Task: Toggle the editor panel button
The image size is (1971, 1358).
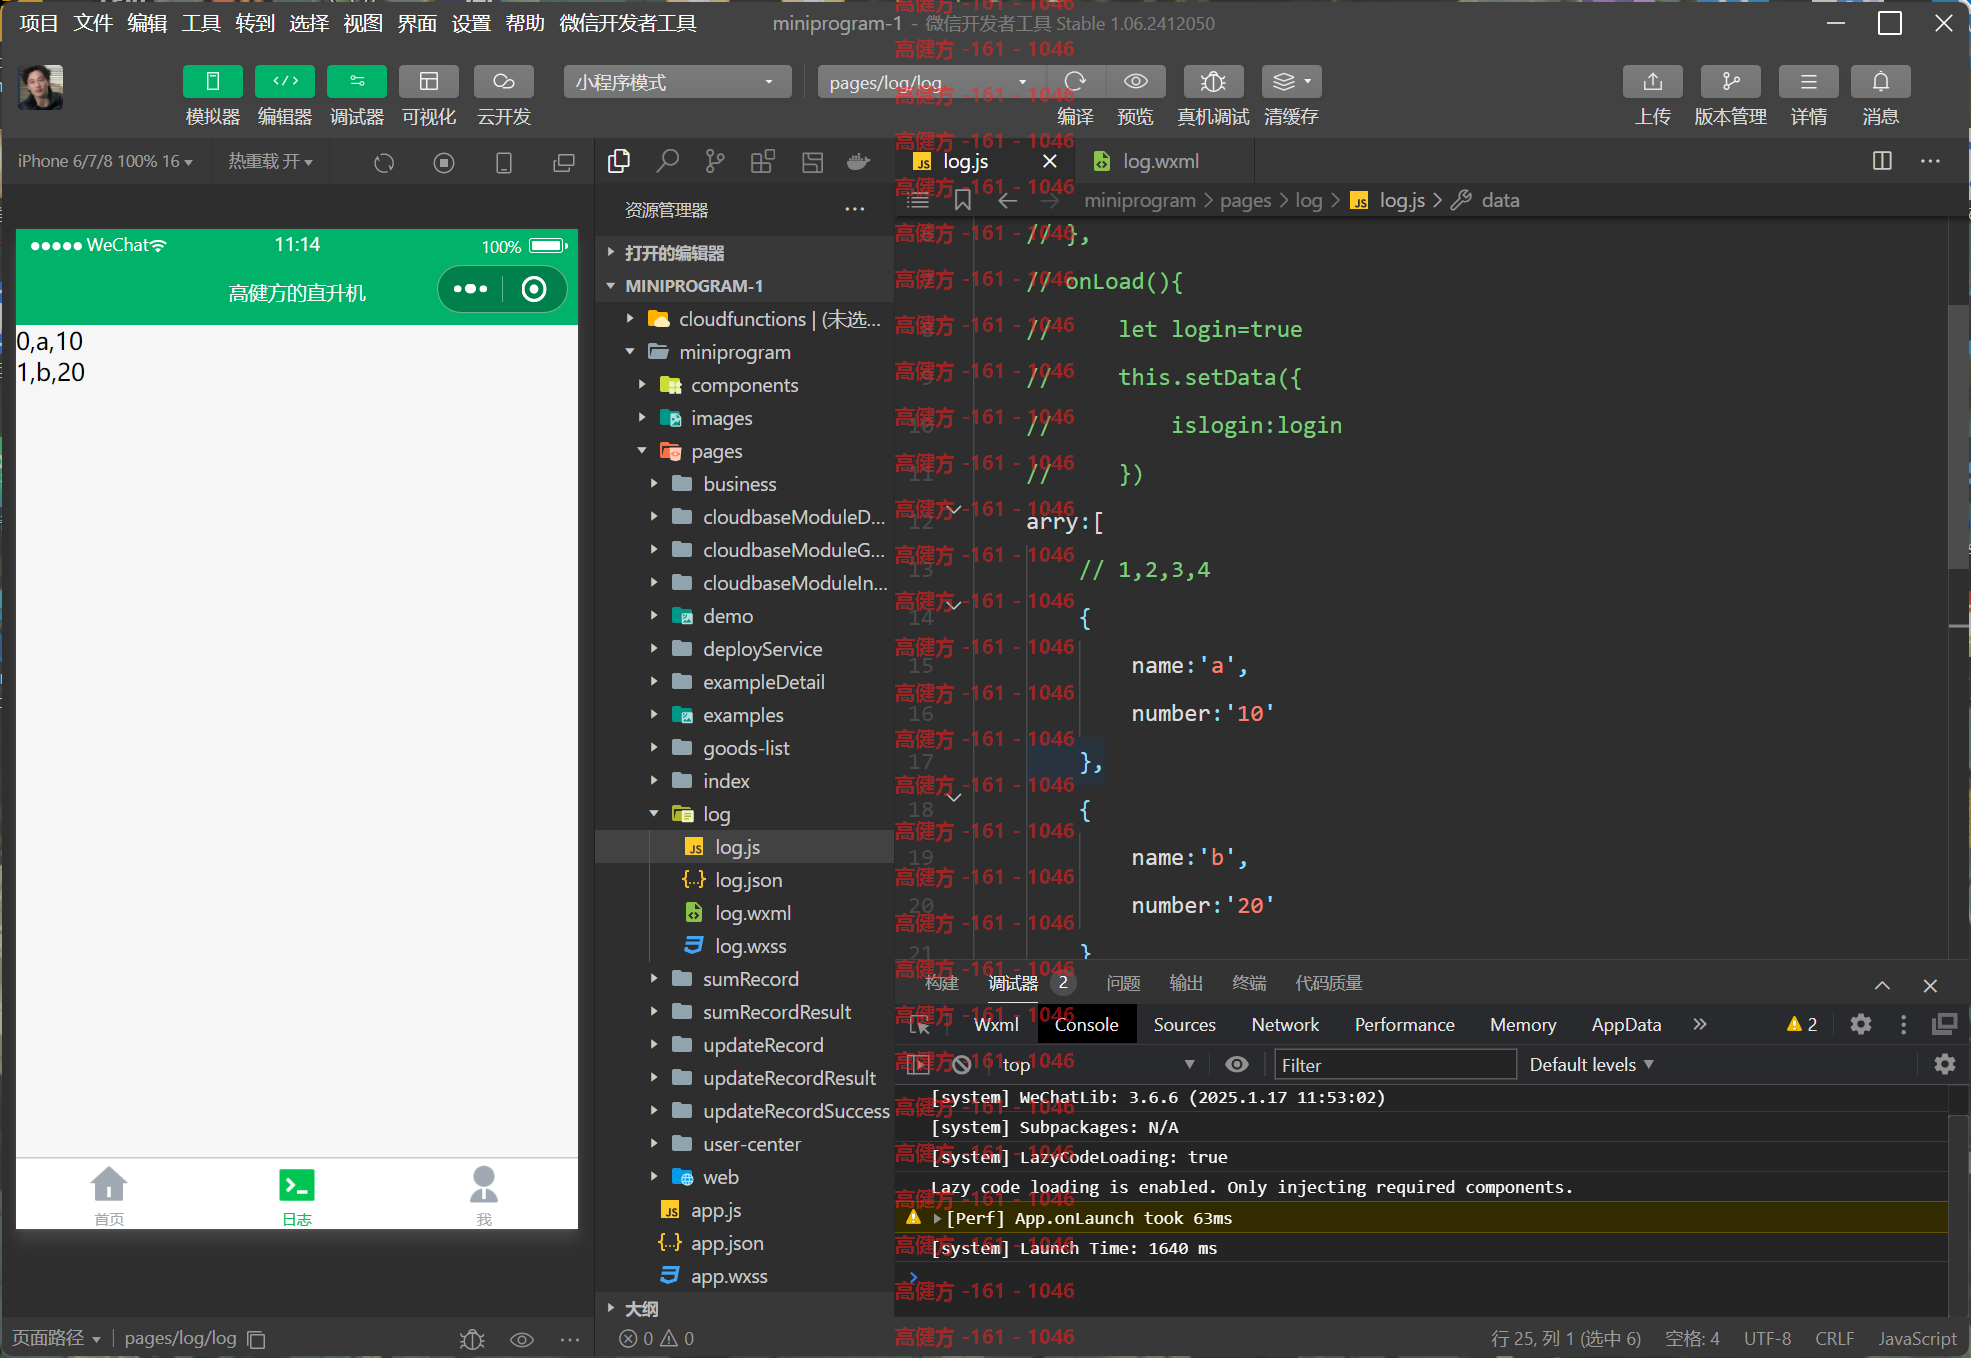Action: 285,82
